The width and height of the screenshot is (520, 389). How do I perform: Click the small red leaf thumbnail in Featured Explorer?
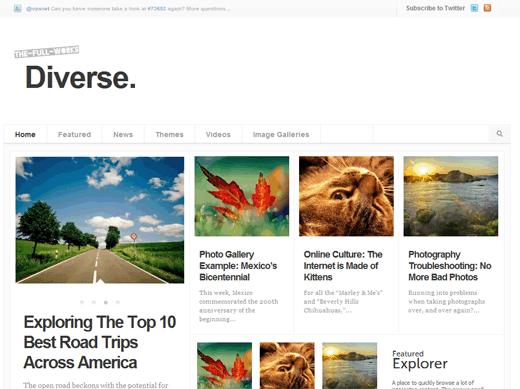(x=224, y=366)
